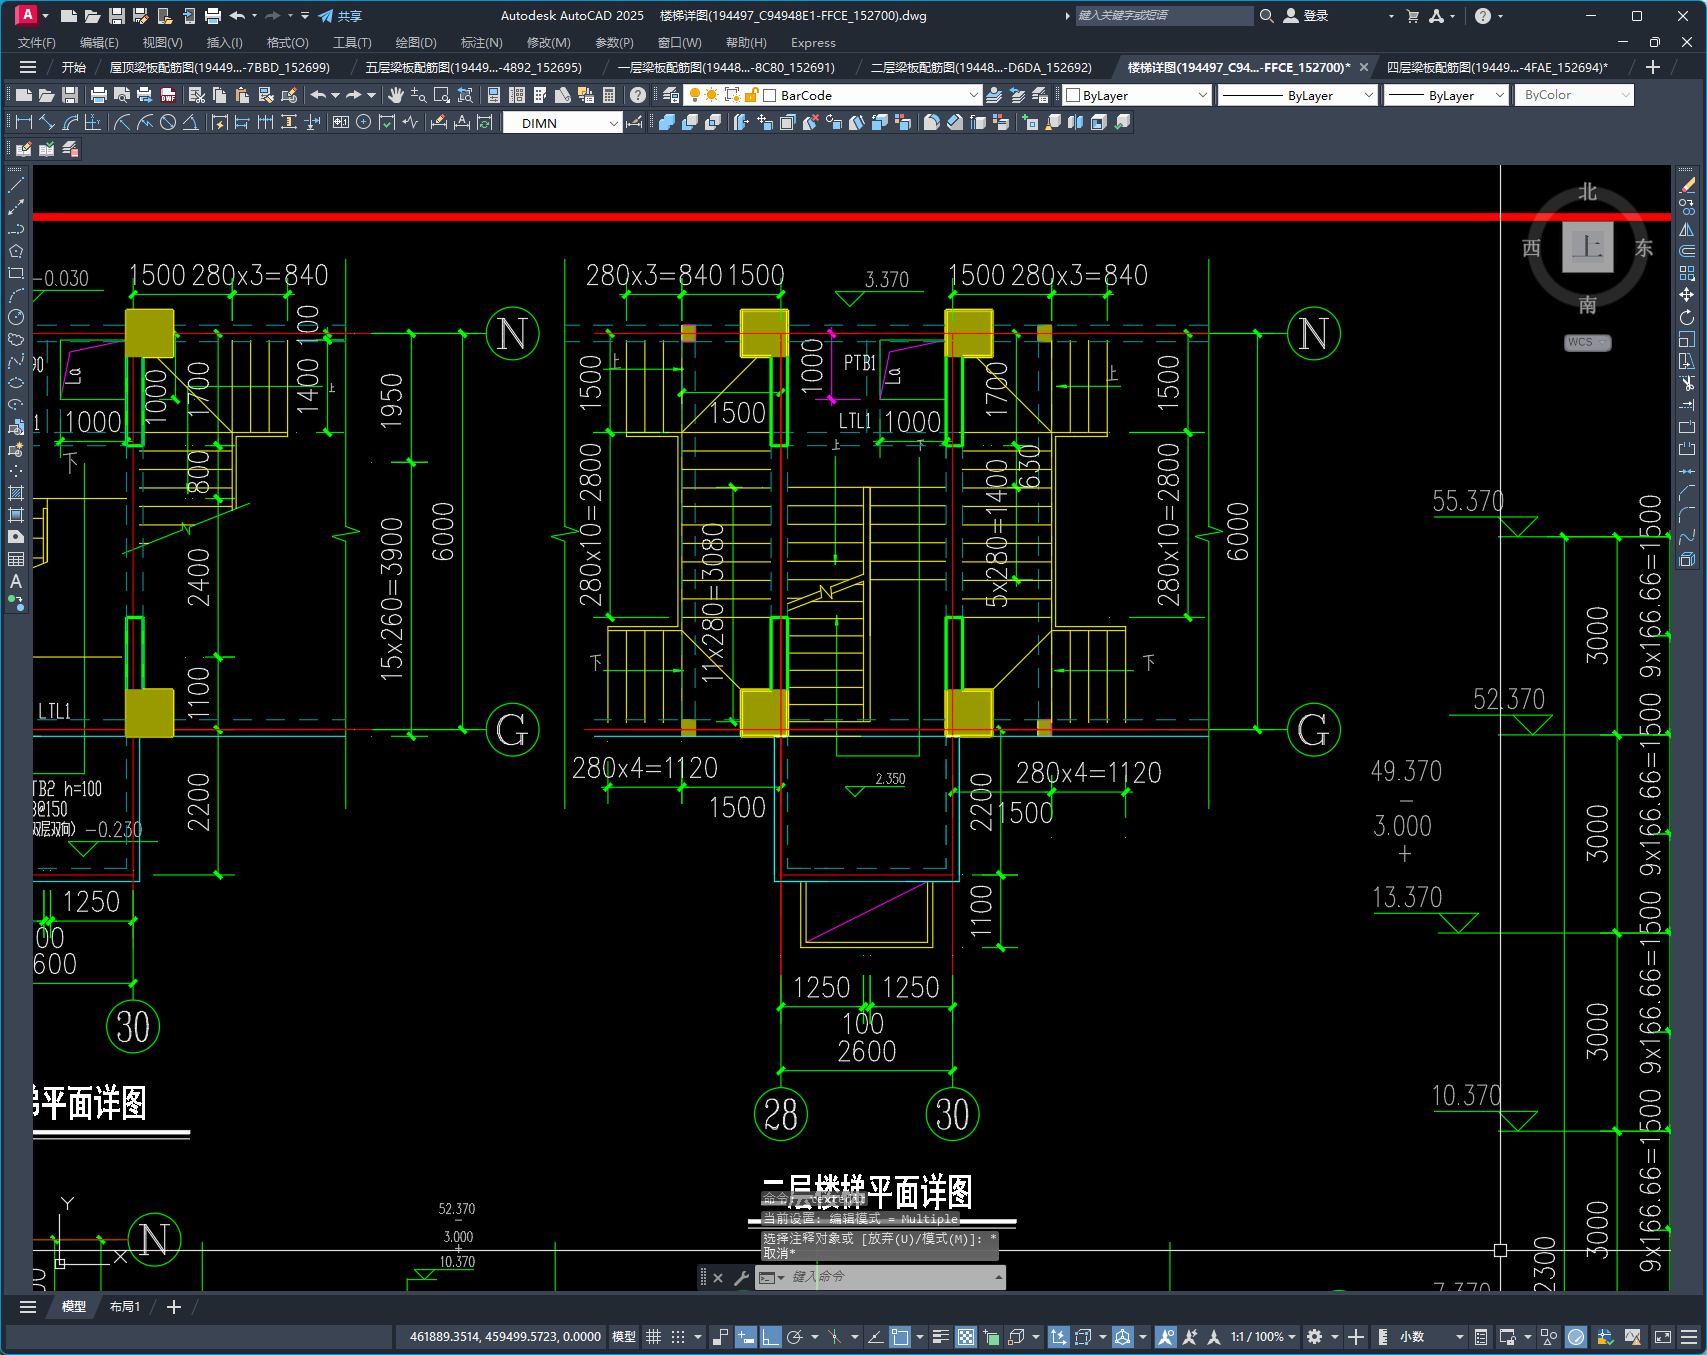Select the Linear dimension tool
The height and width of the screenshot is (1355, 1707).
pos(24,122)
